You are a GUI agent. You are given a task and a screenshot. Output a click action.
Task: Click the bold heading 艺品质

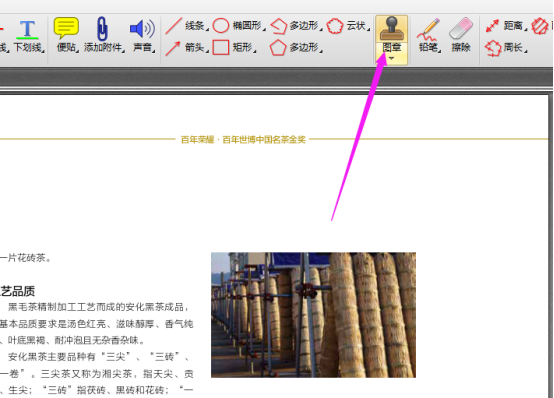click(x=17, y=291)
